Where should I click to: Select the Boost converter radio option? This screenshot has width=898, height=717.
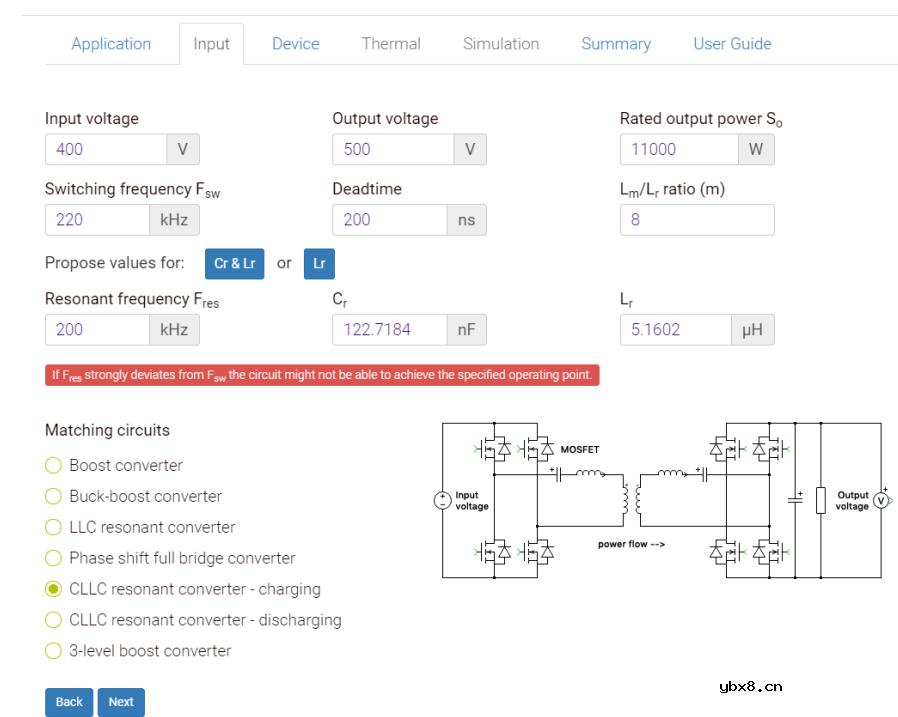(54, 465)
